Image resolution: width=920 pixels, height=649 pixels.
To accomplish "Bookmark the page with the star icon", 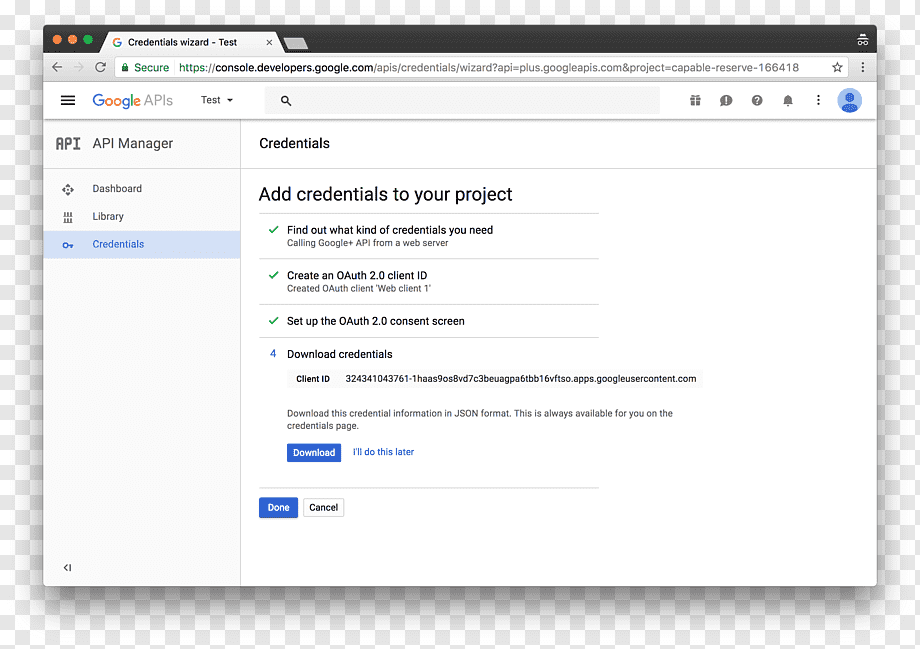I will coord(837,67).
